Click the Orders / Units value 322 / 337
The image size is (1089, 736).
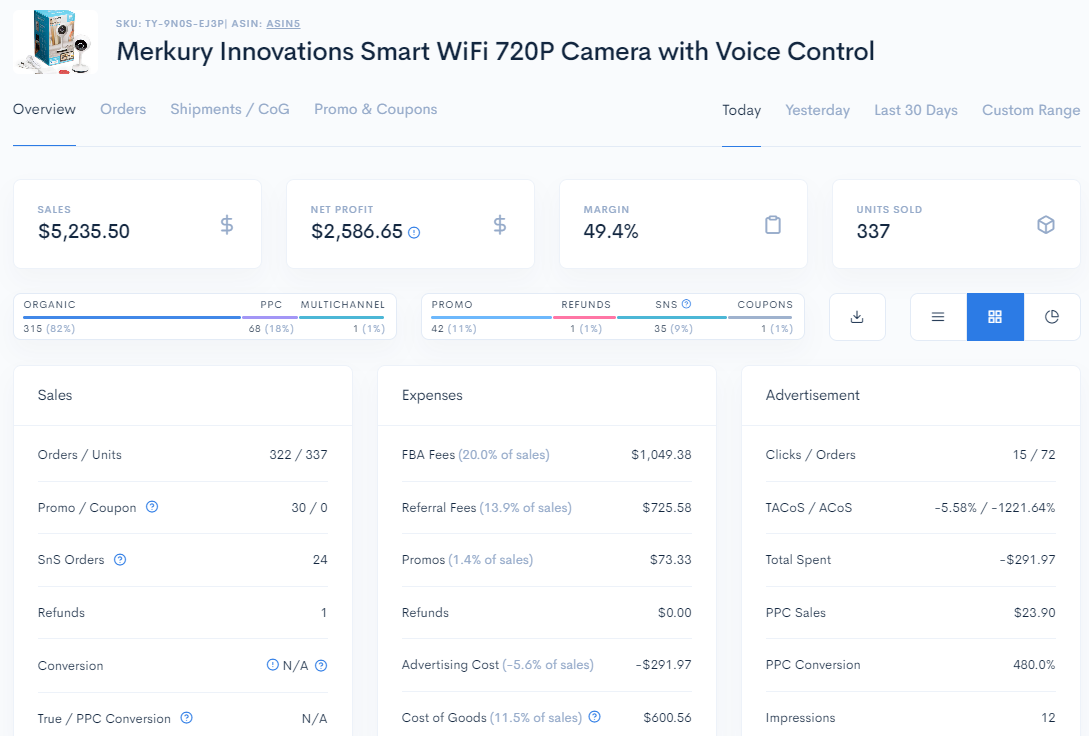click(x=299, y=455)
